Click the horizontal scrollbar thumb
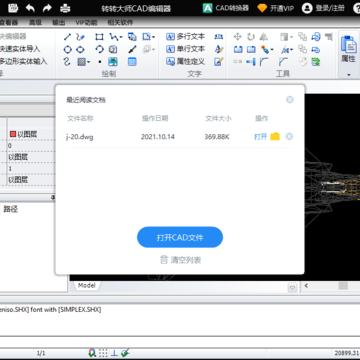Screen dimensions: 360x360 (x=343, y=286)
